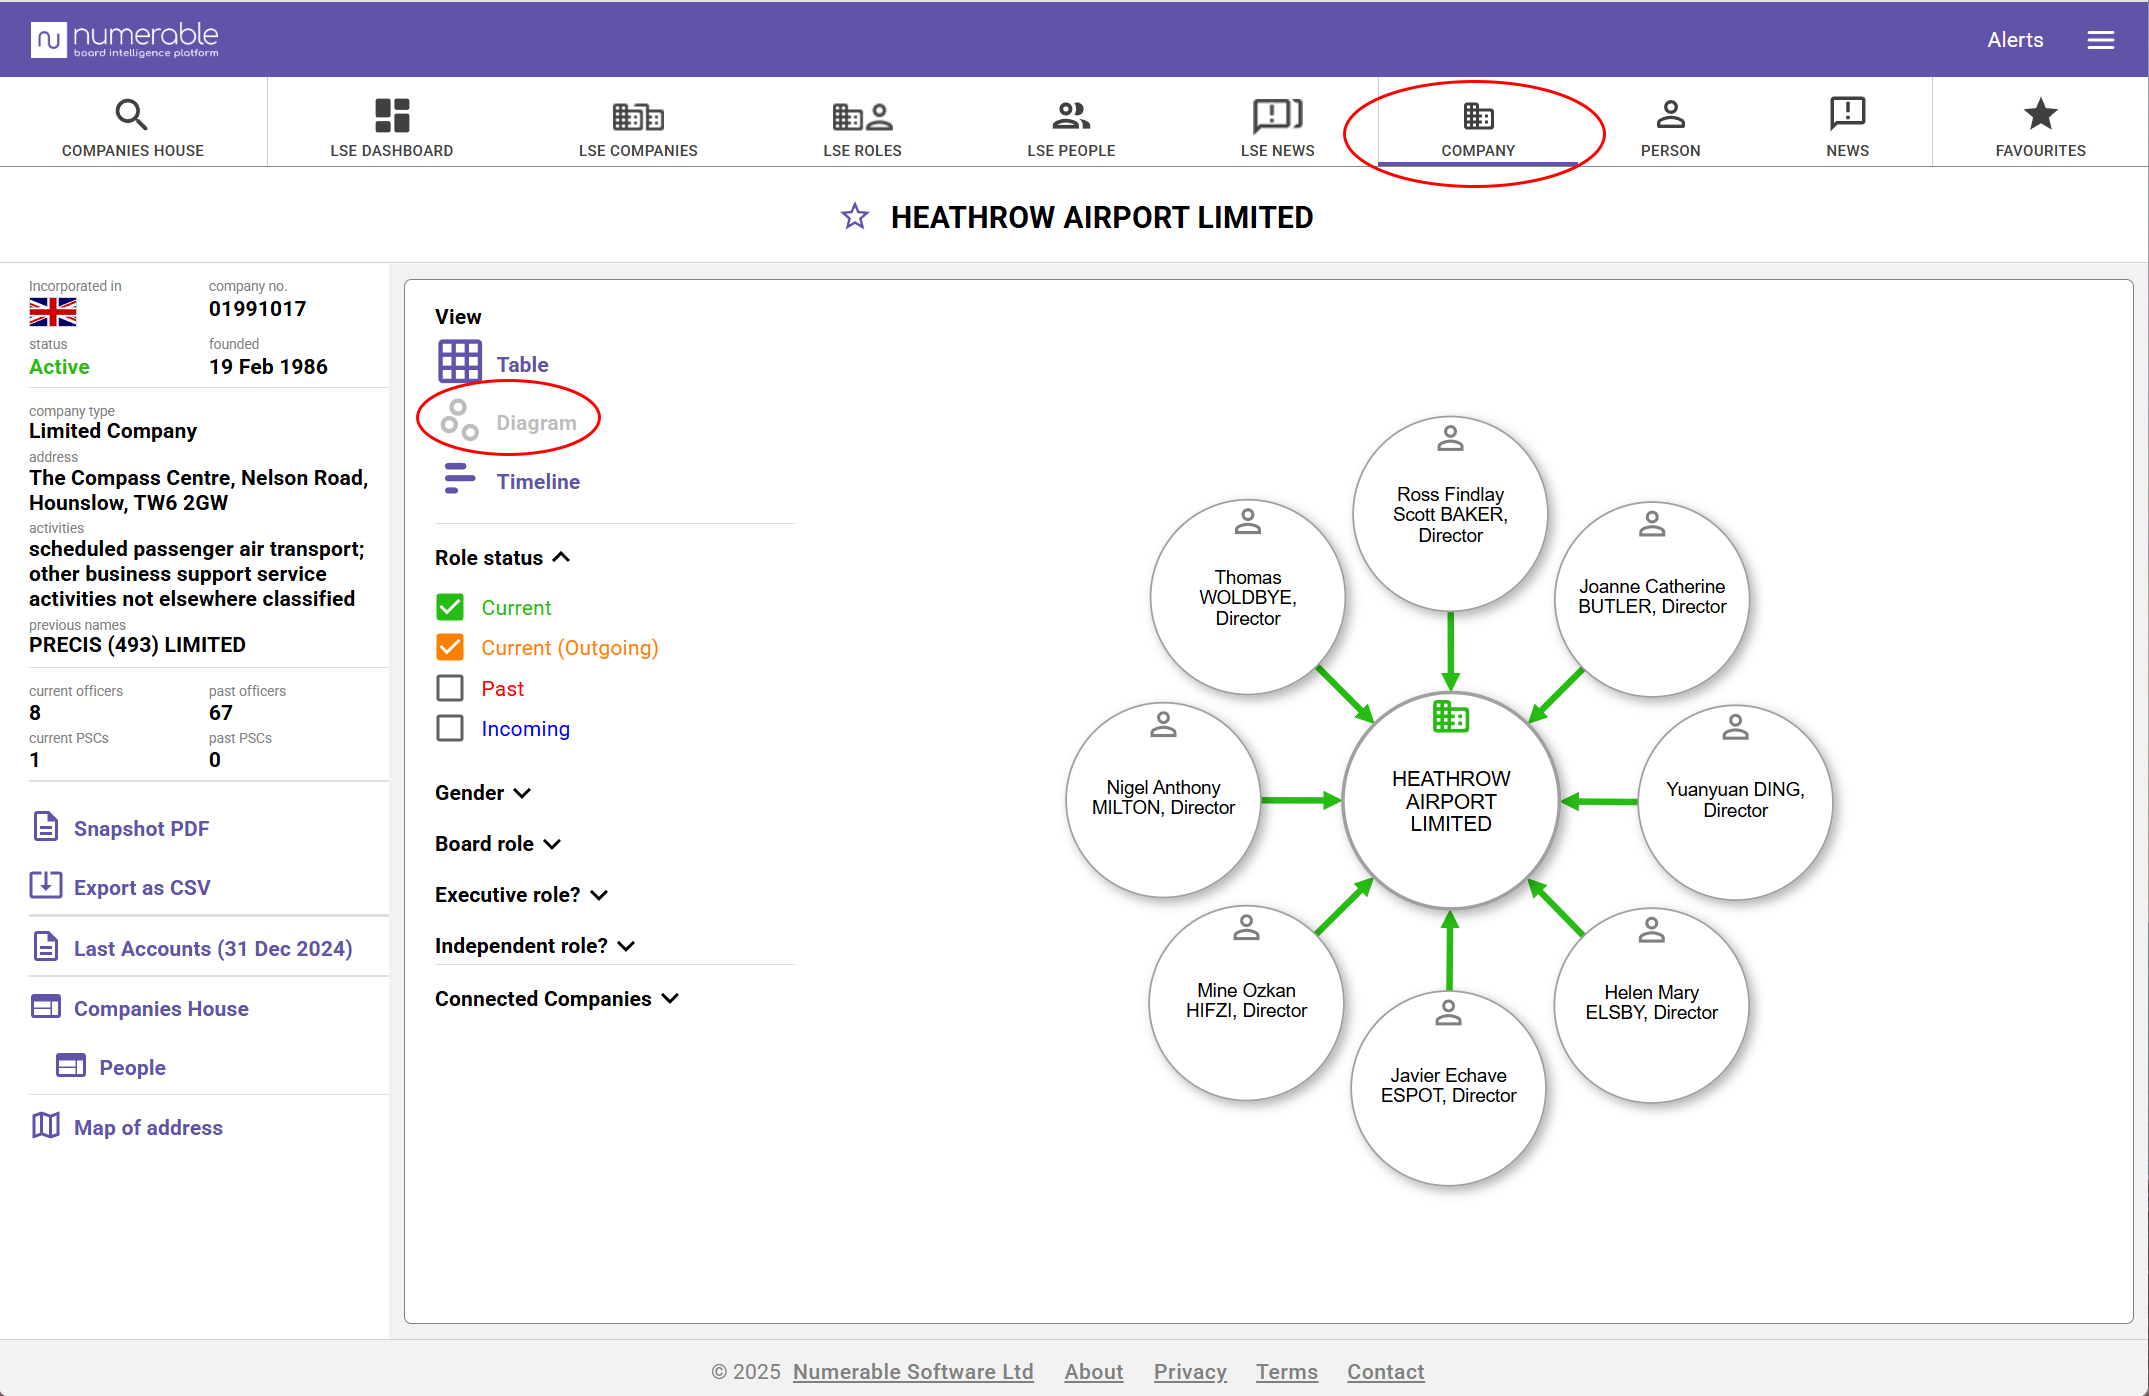
Task: Select the Timeline view icon
Action: [x=459, y=480]
